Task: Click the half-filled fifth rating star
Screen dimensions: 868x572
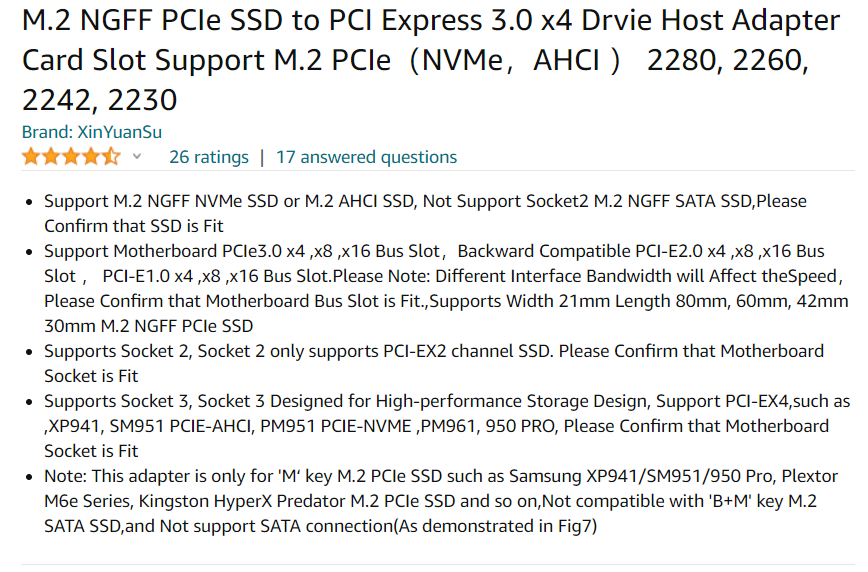Action: point(111,157)
